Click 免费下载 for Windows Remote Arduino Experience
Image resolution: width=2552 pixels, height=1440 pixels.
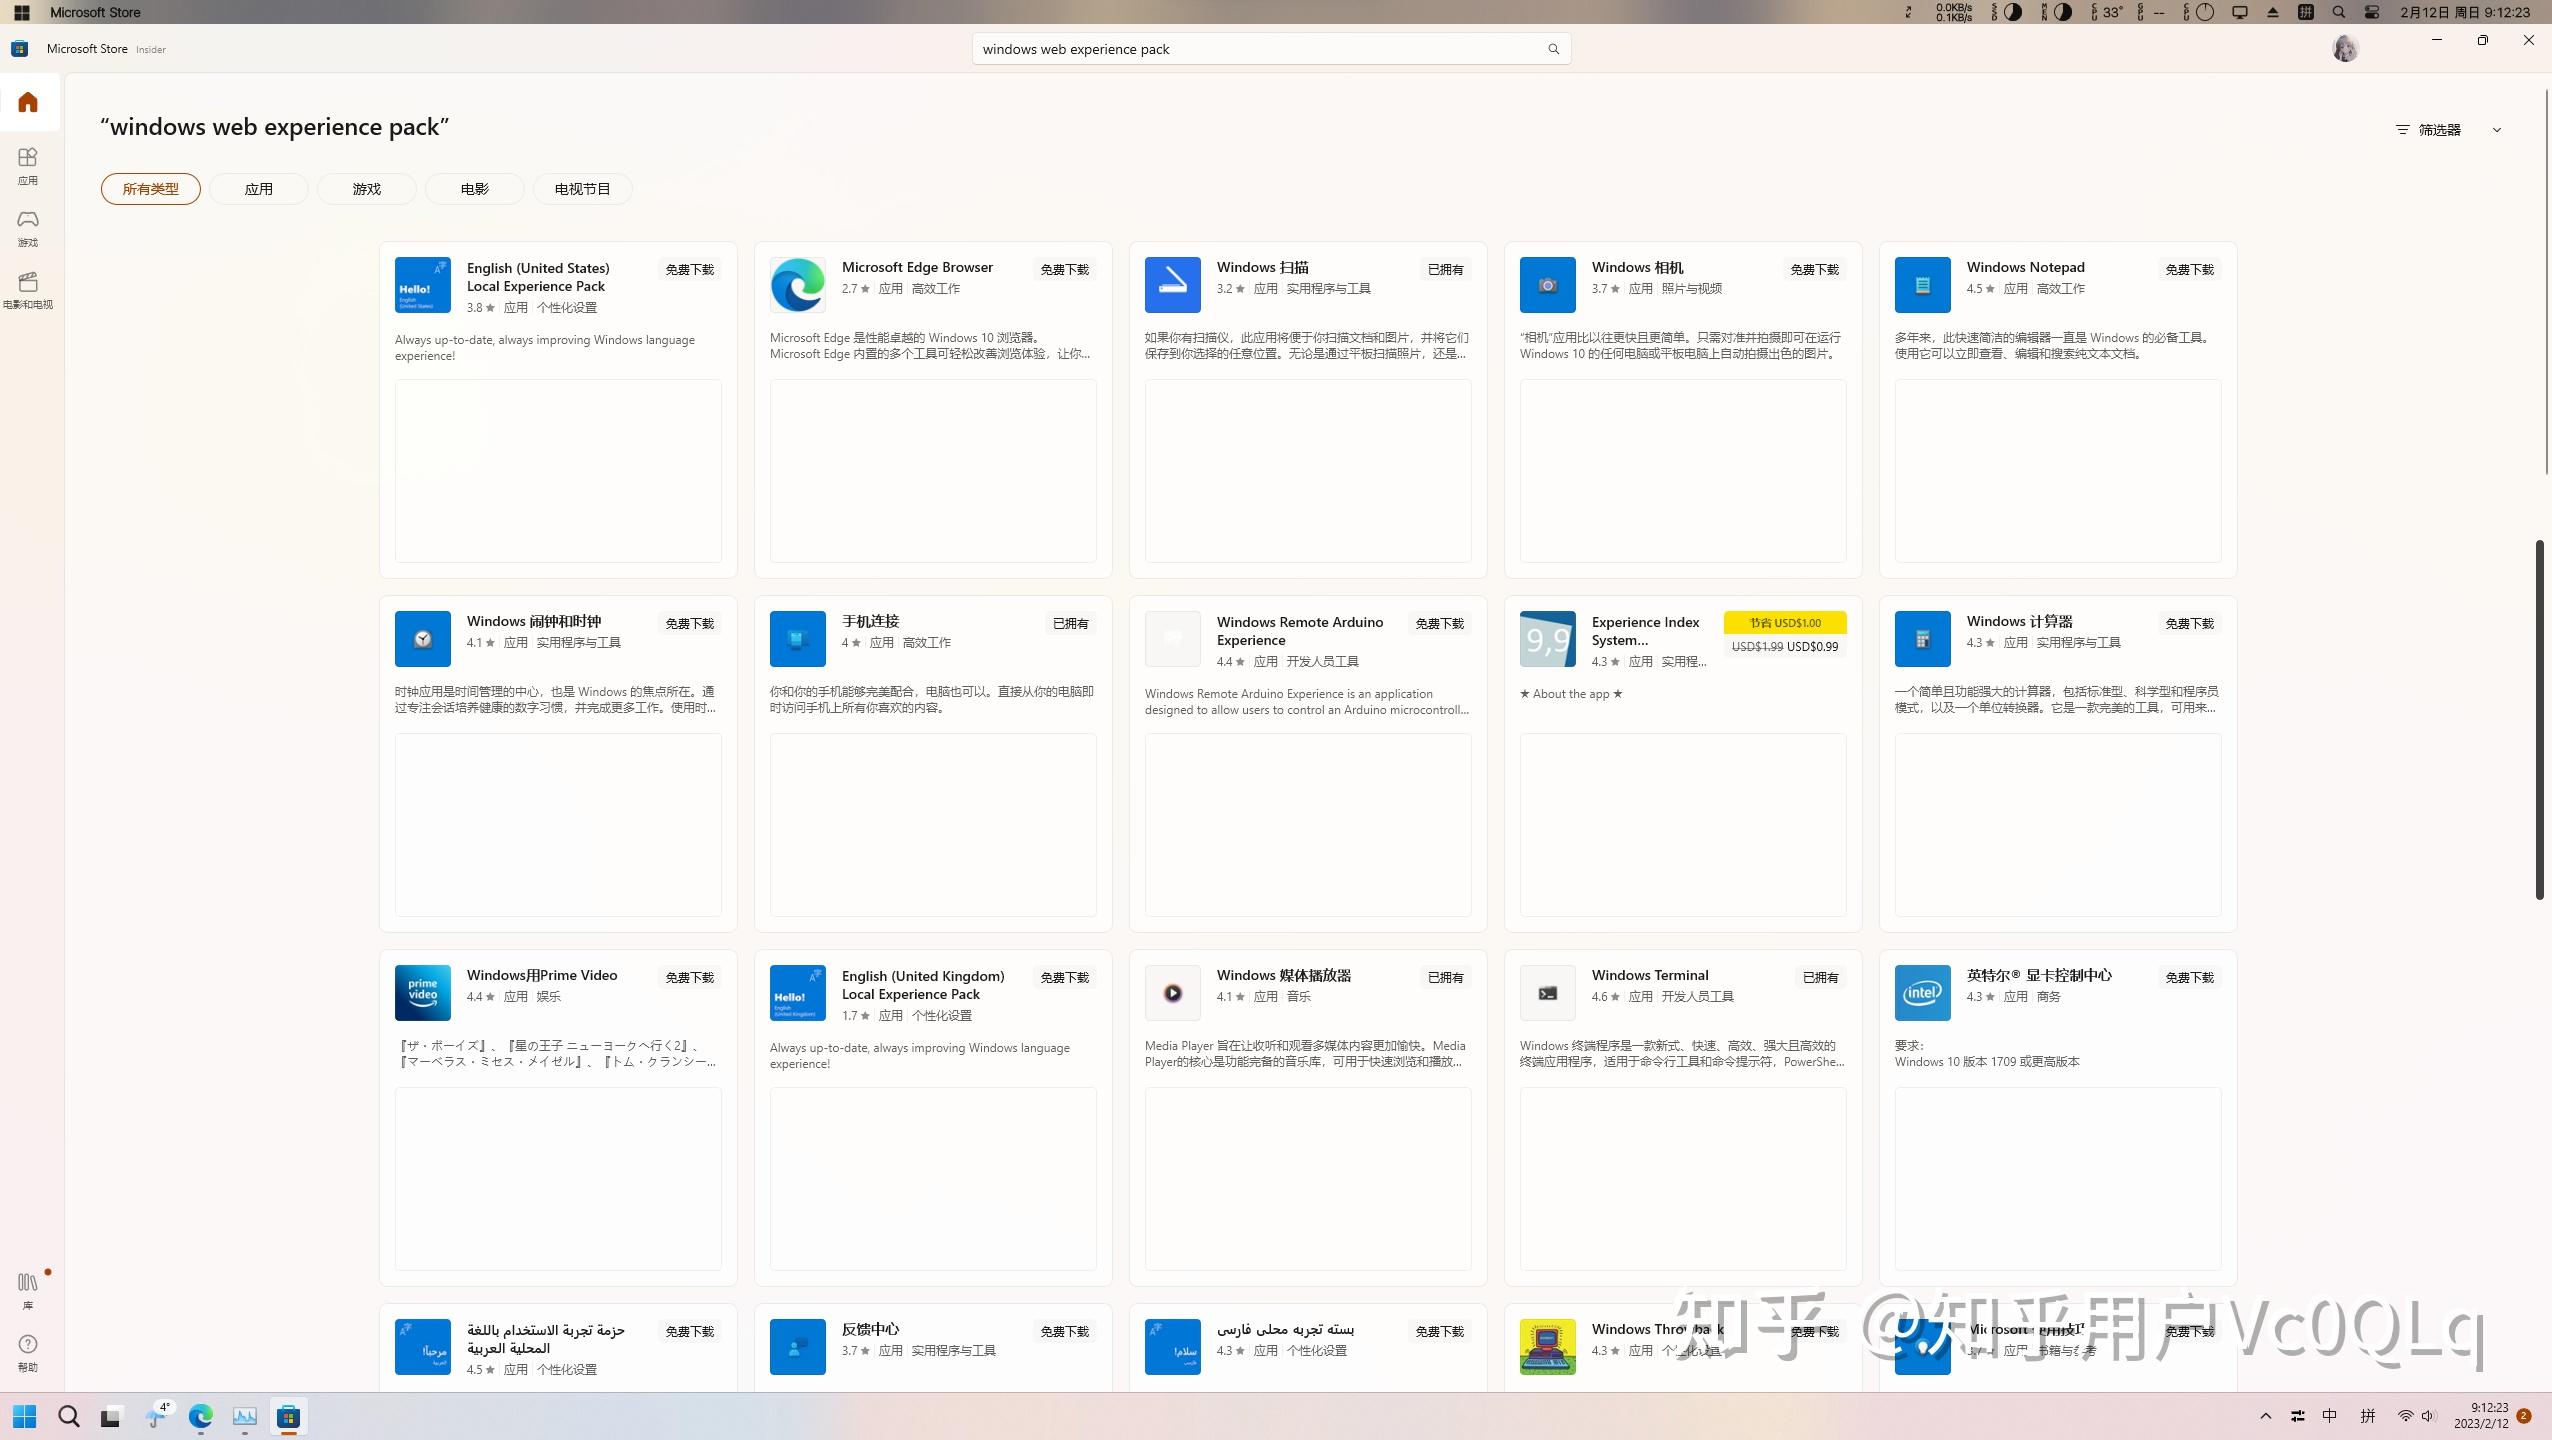point(1439,624)
